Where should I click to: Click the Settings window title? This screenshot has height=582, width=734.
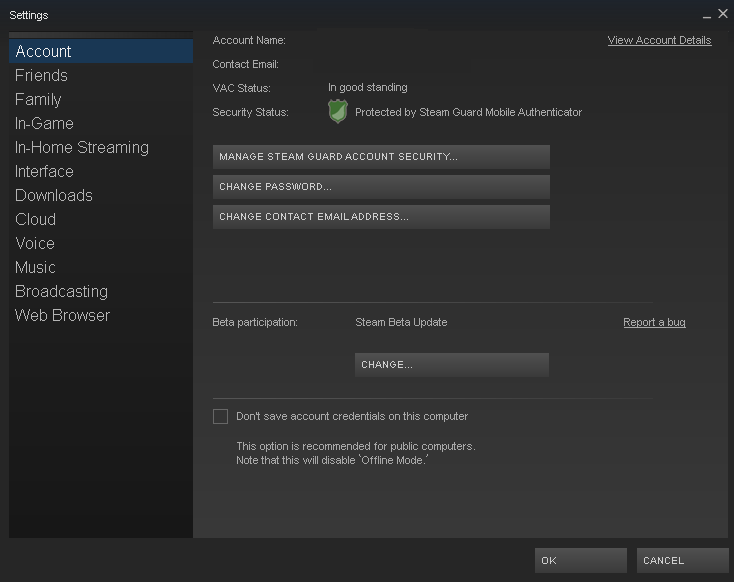[x=29, y=15]
